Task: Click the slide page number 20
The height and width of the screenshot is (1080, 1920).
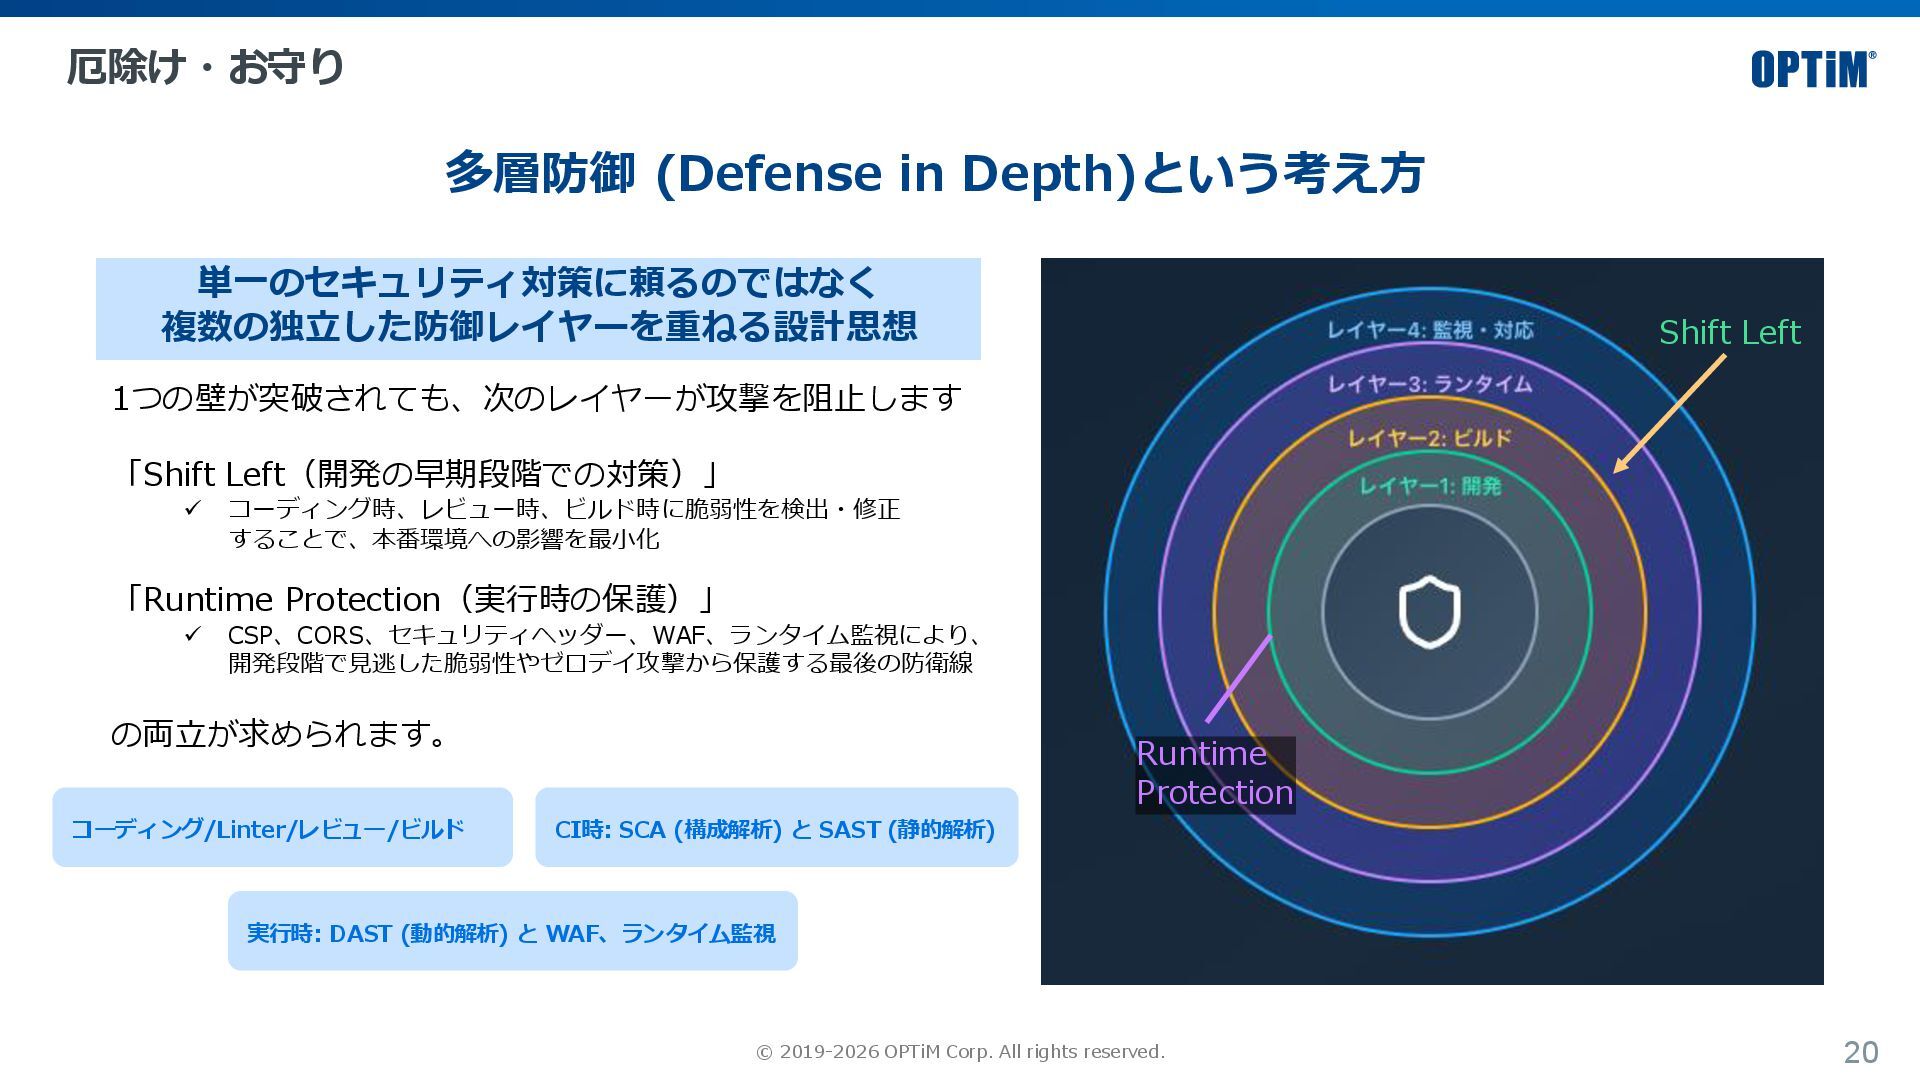Action: coord(1860,1052)
